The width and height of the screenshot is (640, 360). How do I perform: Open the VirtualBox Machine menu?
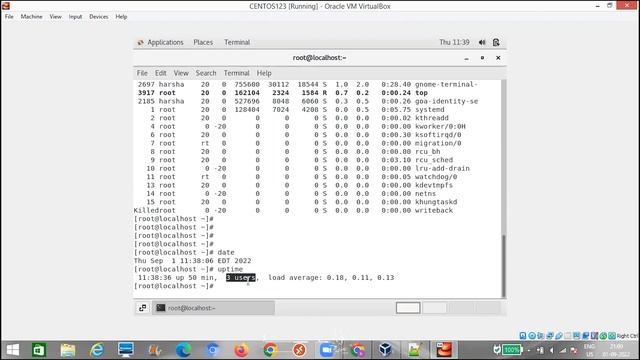(x=31, y=17)
